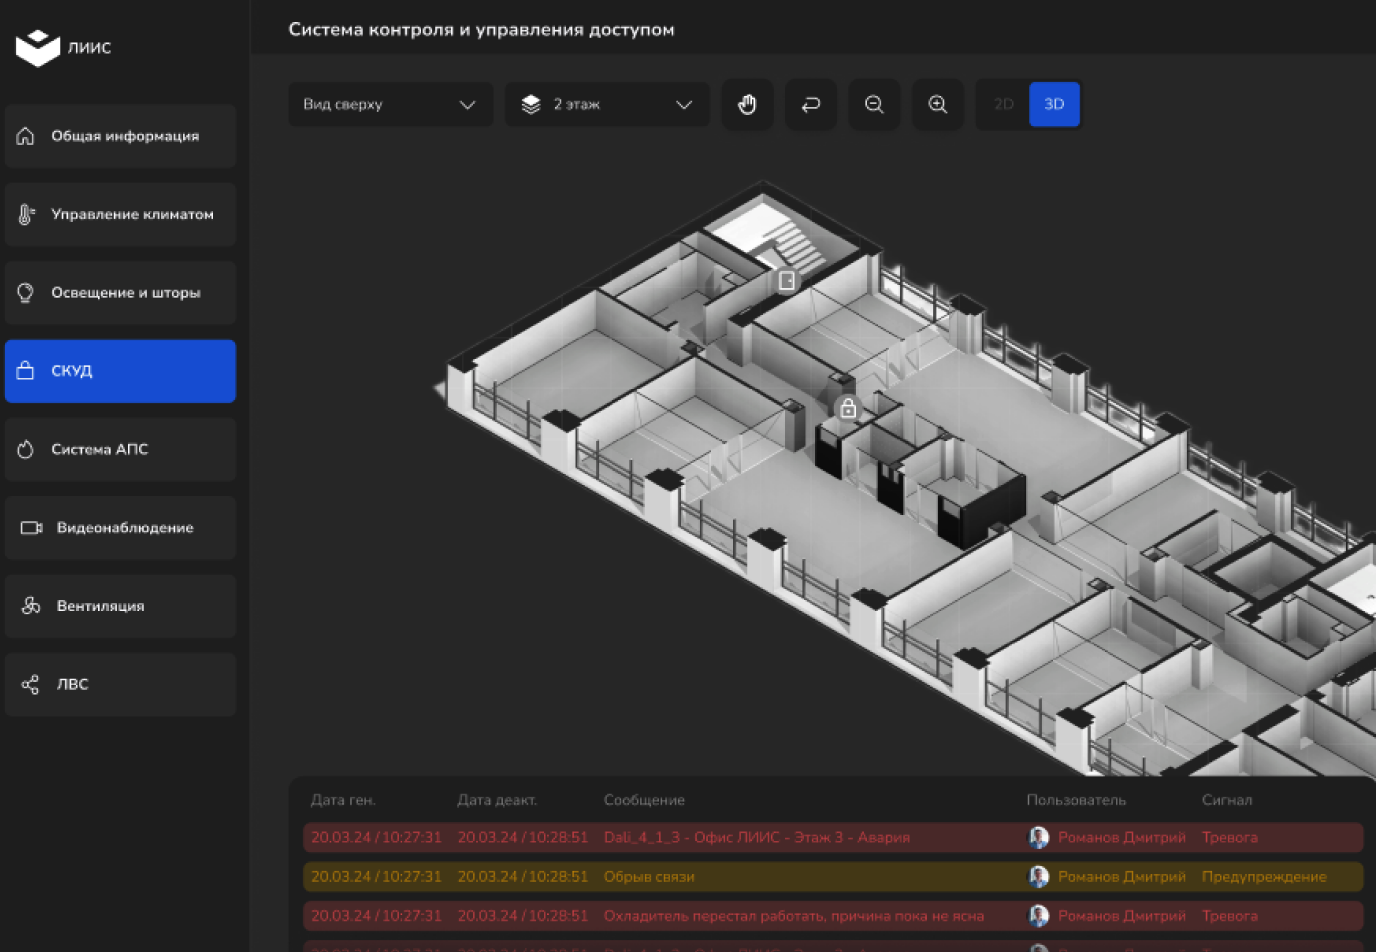Click the camera icon beside Видеонаблюдение
Screen dimensions: 1376x952
click(31, 528)
